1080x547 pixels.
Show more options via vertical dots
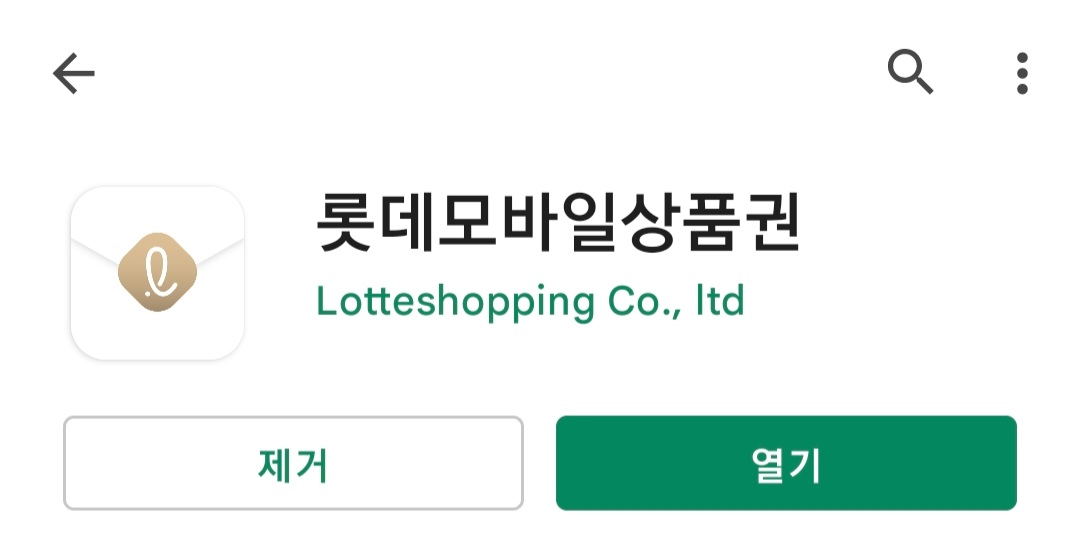(1022, 73)
